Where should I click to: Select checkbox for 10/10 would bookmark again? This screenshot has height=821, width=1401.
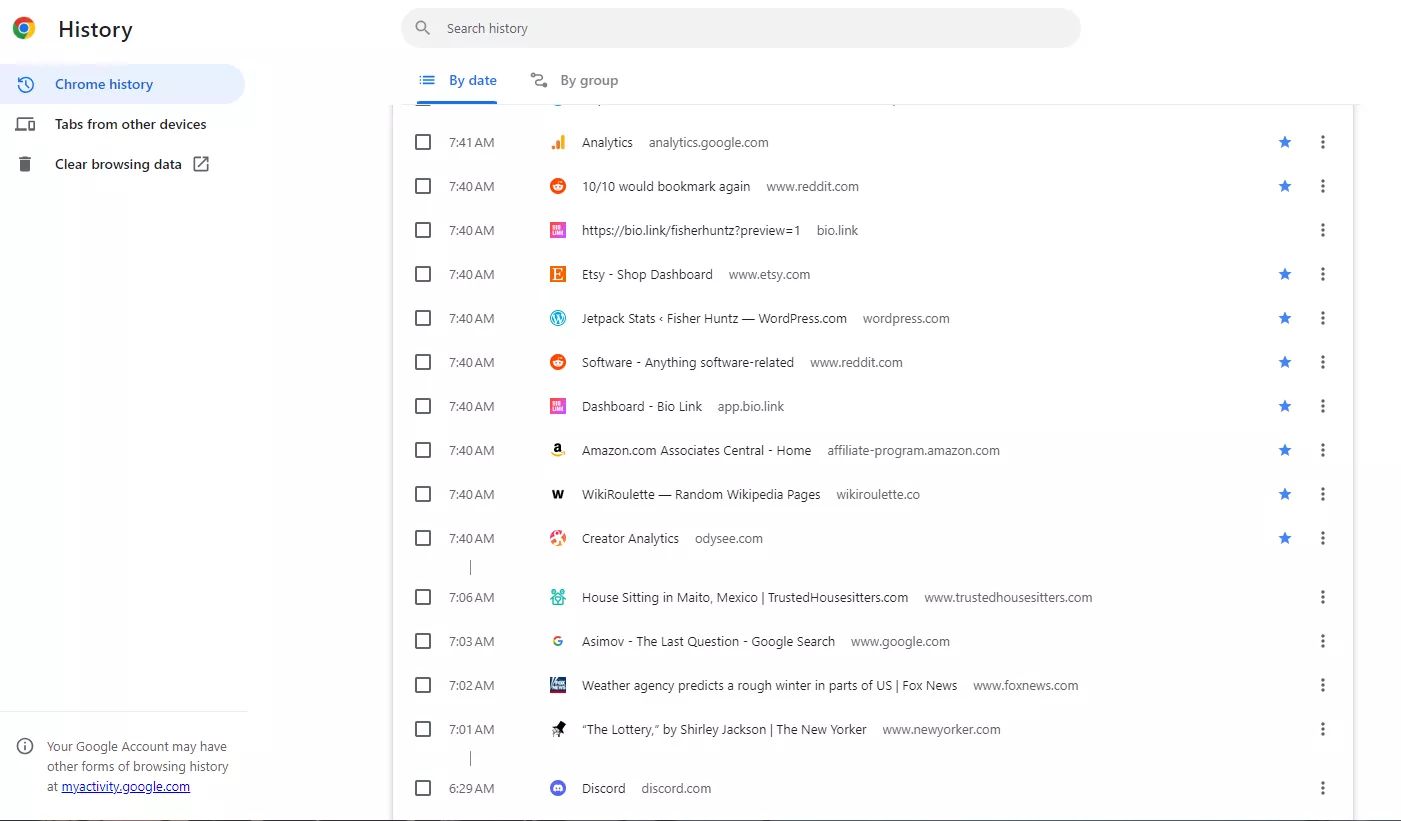click(x=423, y=186)
